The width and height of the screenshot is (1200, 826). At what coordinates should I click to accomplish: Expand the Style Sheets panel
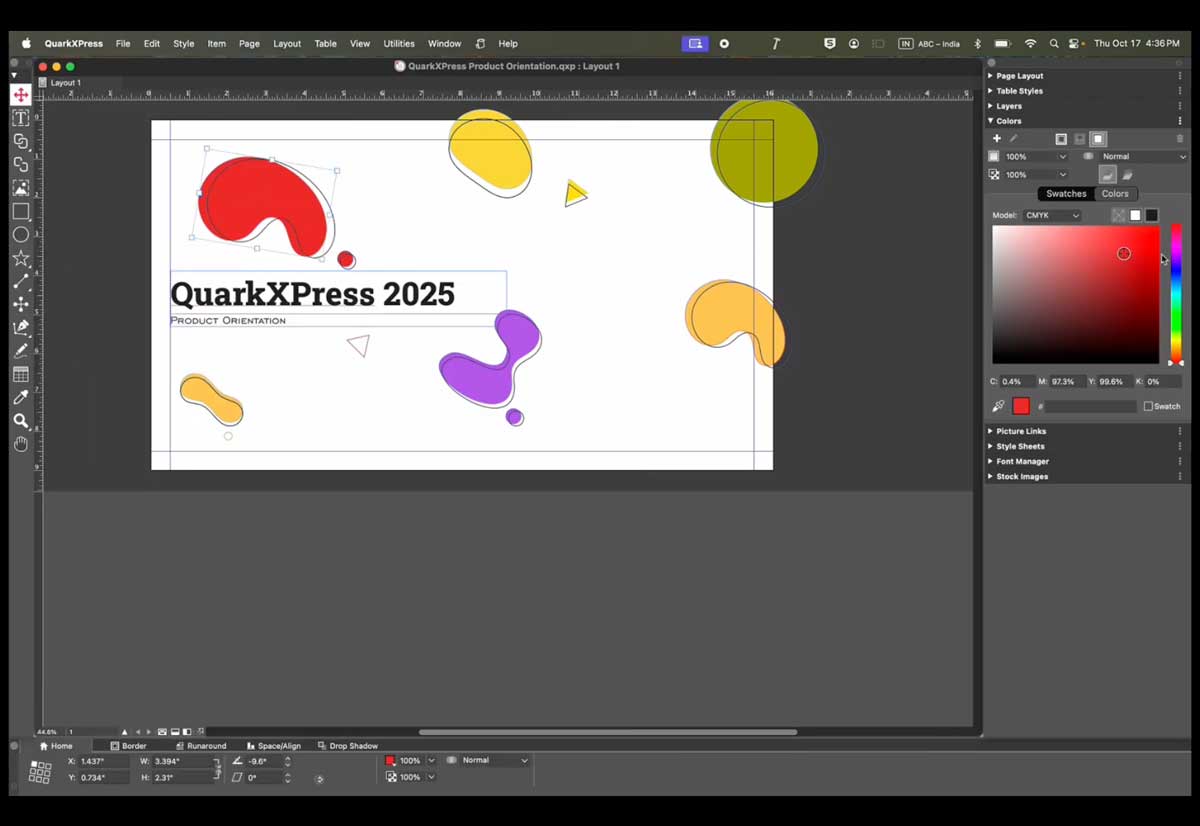tap(1019, 447)
